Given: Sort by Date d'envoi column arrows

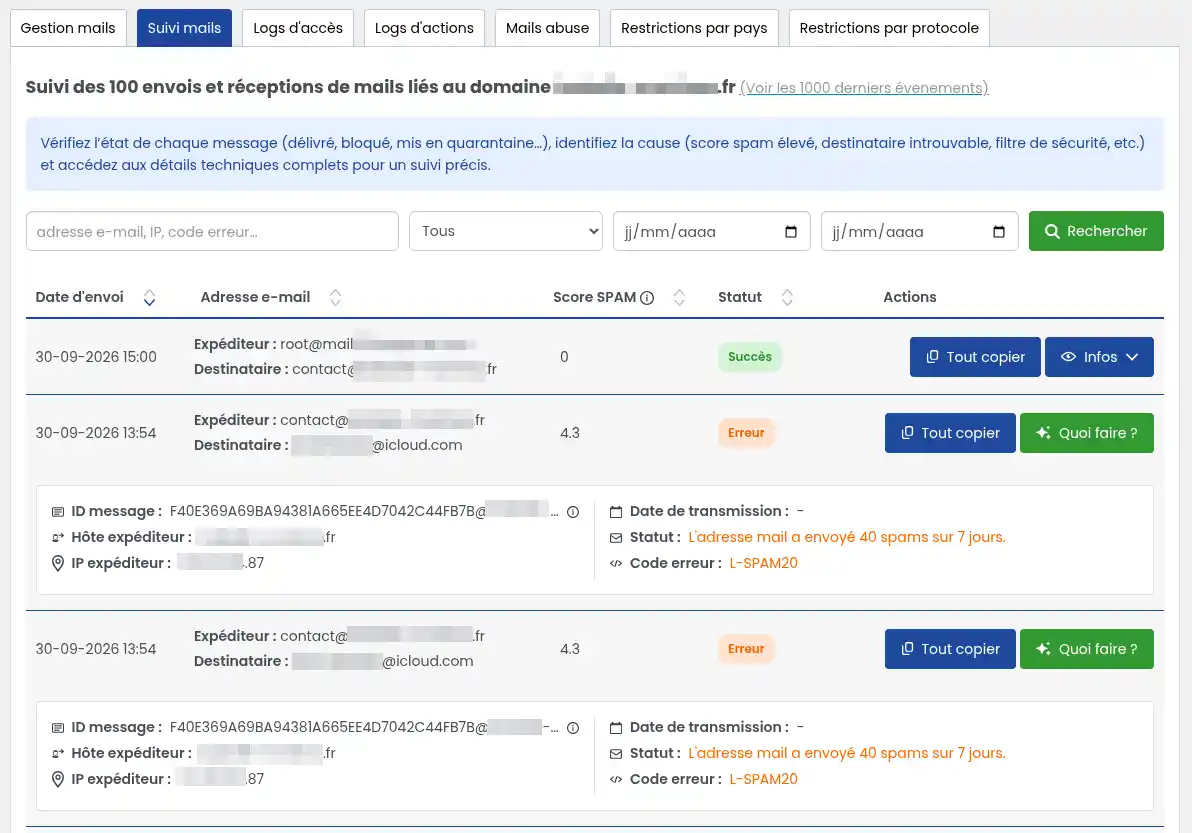Looking at the screenshot, I should click(150, 297).
